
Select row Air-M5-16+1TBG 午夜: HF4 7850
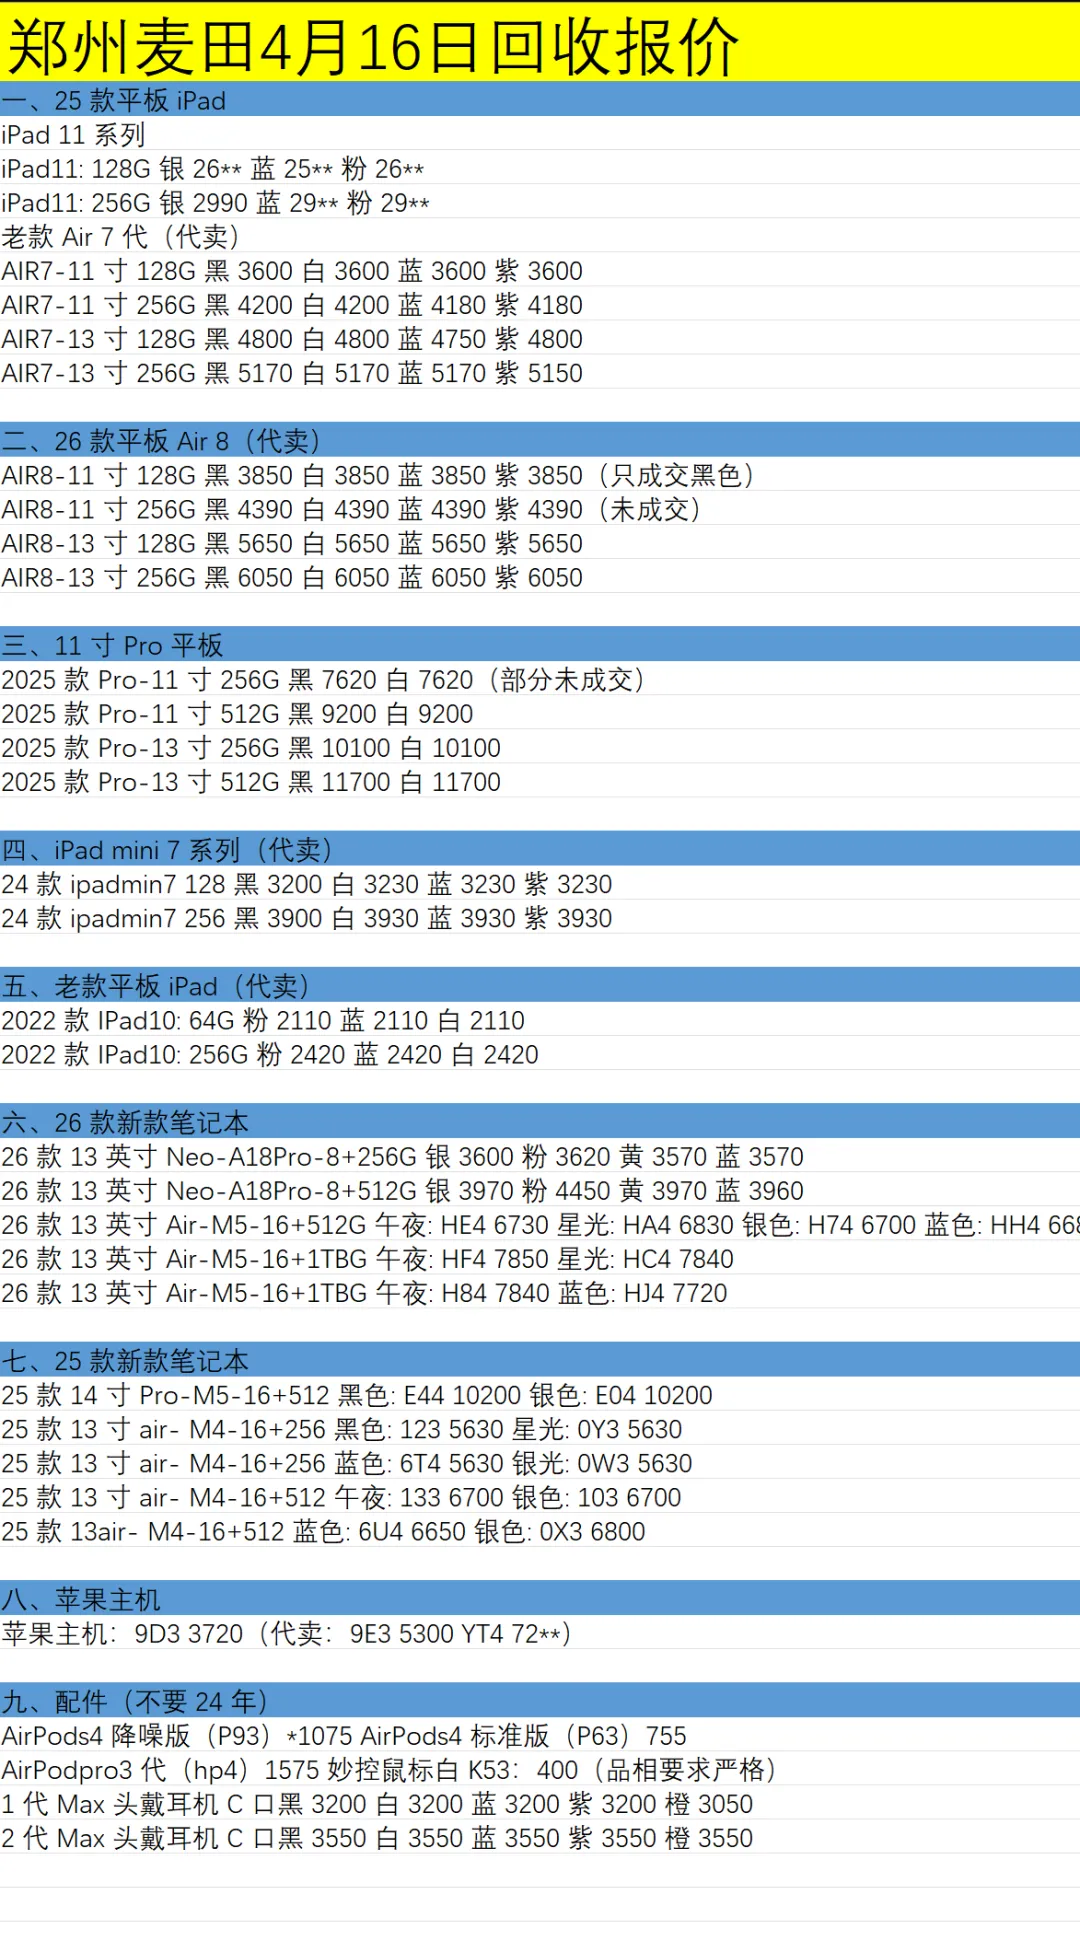click(x=540, y=1256)
